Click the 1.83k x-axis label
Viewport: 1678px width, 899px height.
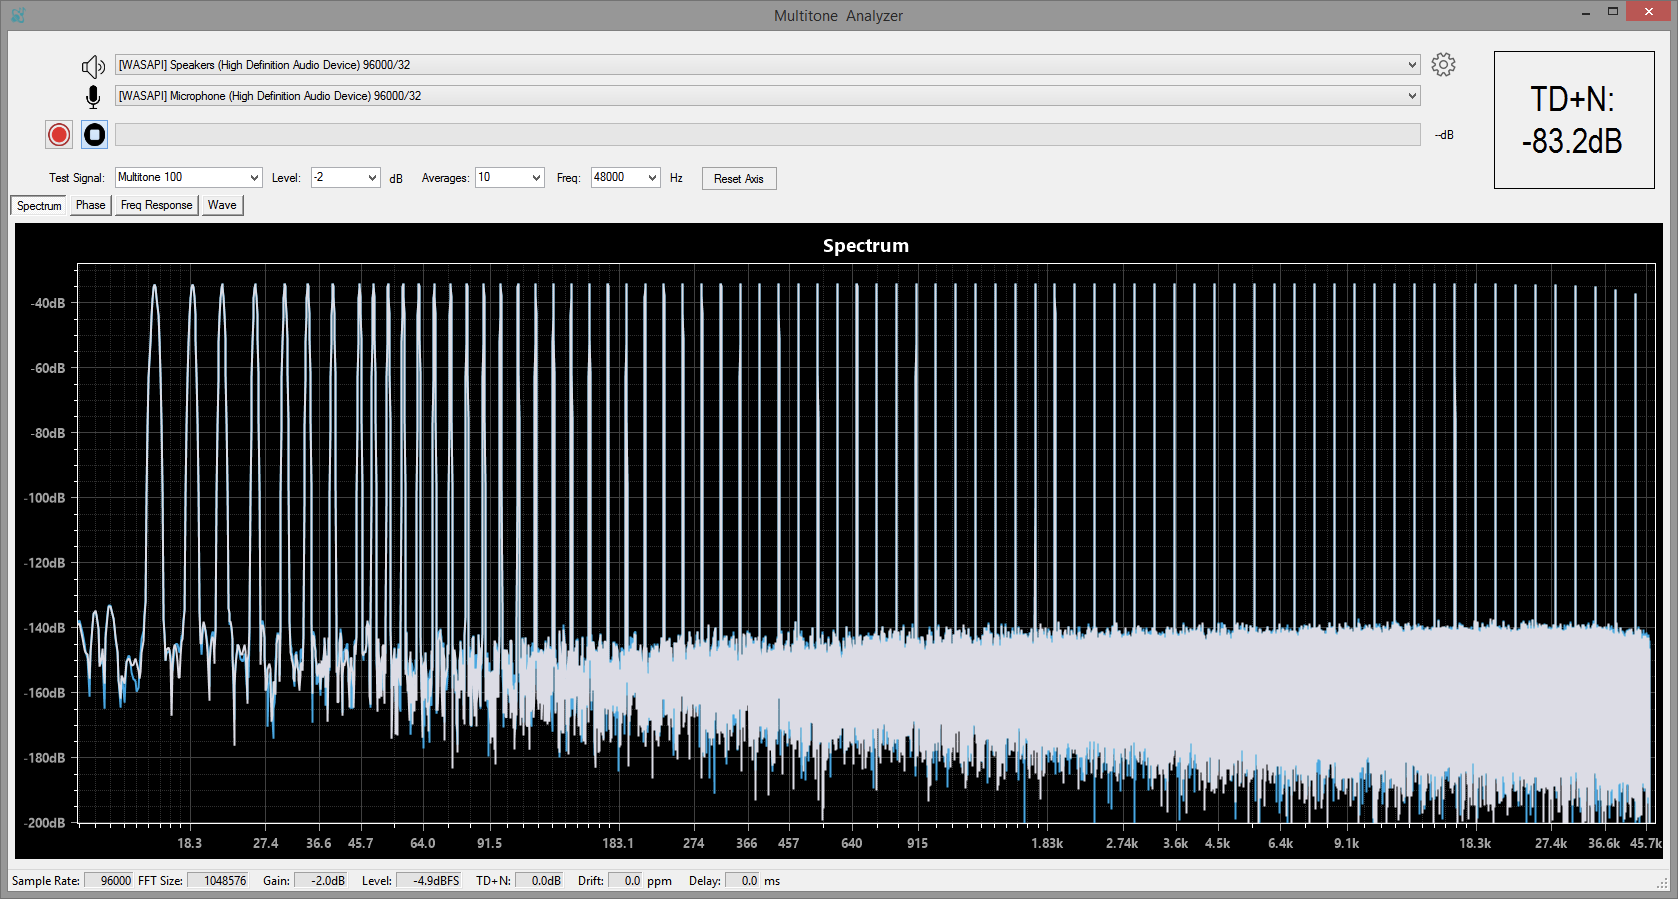pos(1047,843)
